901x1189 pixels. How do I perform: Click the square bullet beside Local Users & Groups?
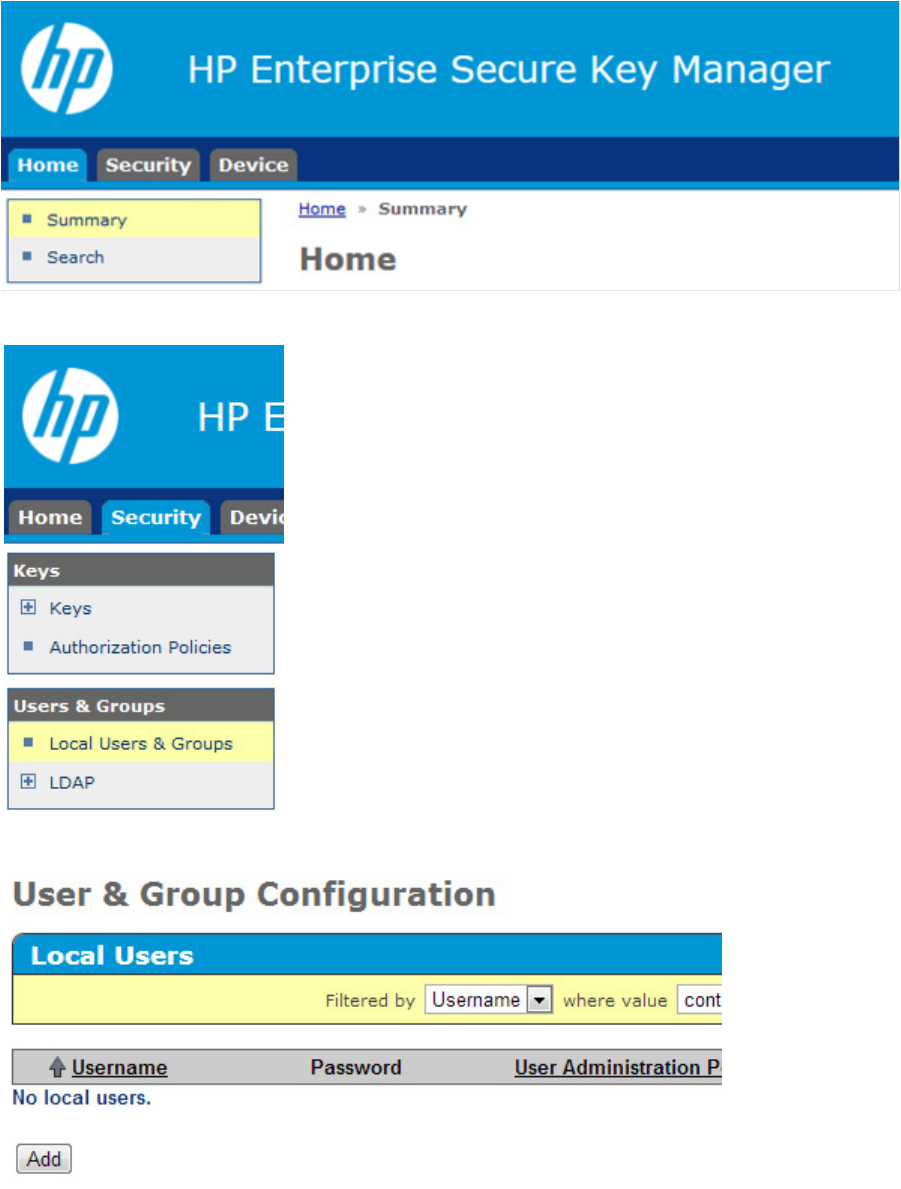coord(28,742)
